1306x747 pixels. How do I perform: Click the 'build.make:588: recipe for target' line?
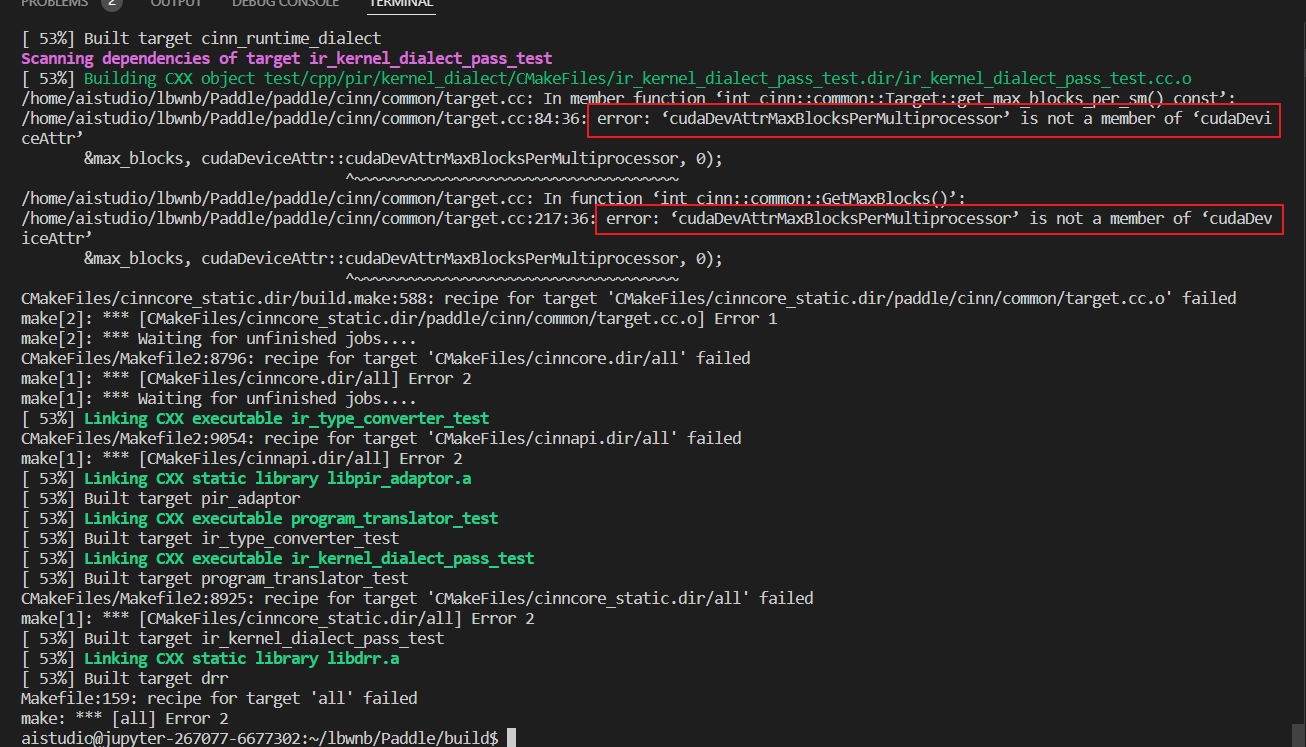click(628, 299)
